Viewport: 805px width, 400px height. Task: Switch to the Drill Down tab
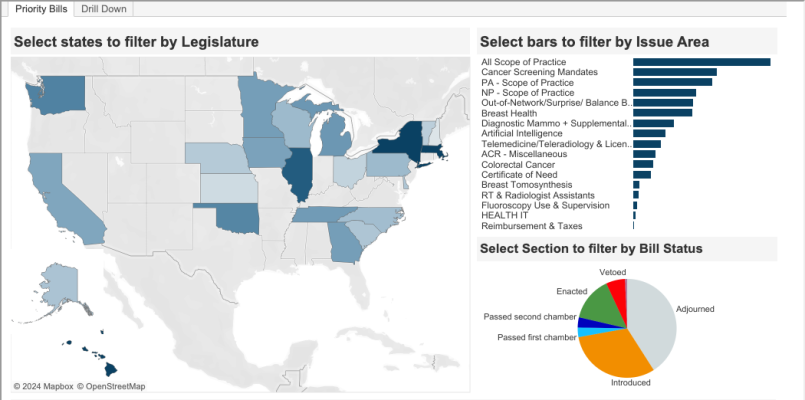coord(104,8)
